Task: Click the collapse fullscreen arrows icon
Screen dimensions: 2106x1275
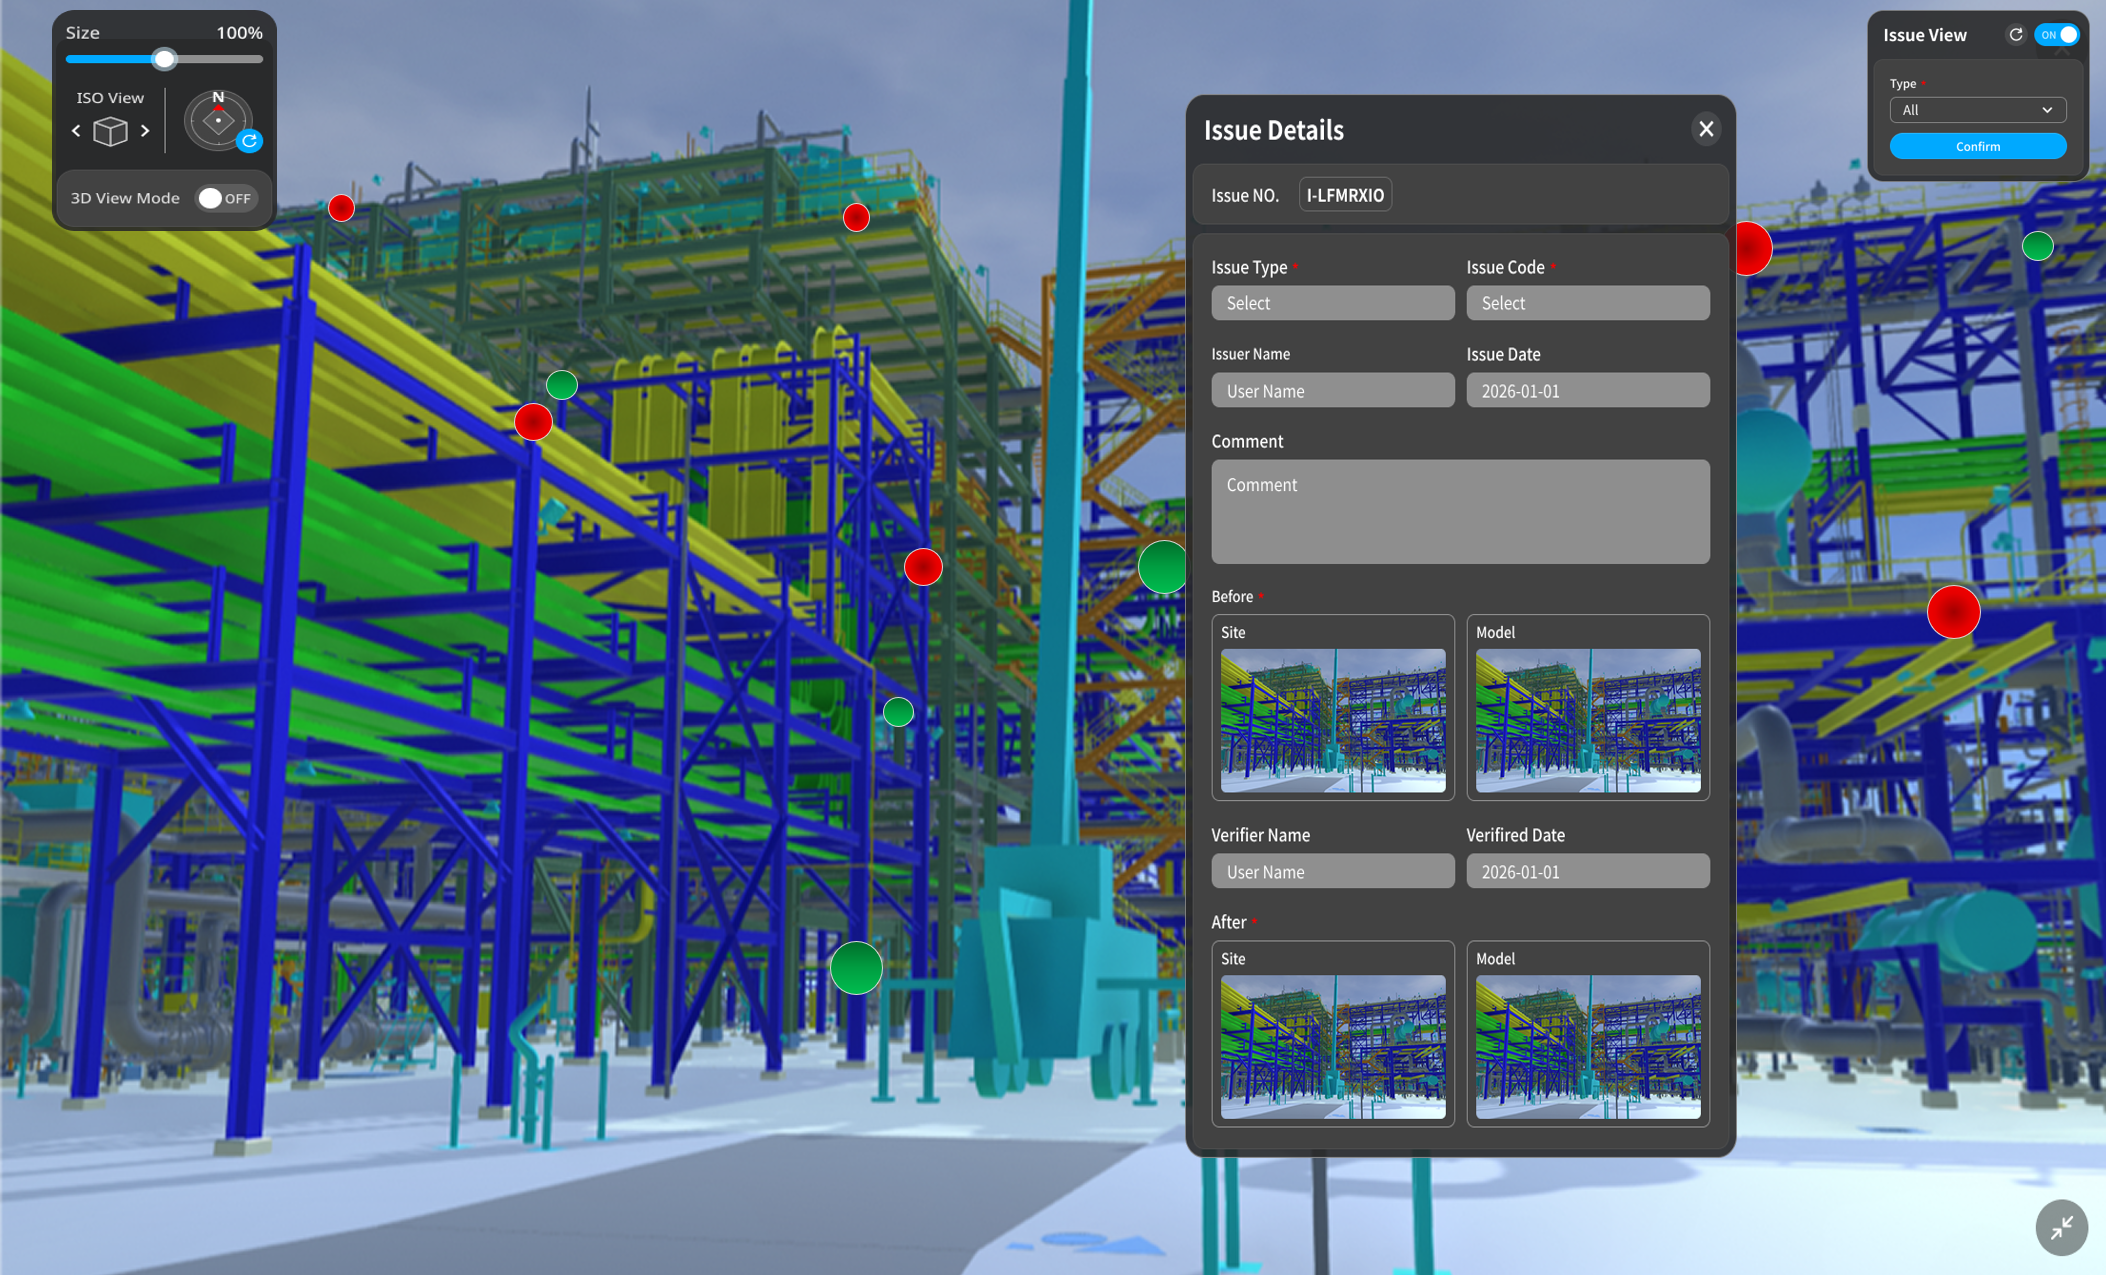Action: click(x=2061, y=1227)
